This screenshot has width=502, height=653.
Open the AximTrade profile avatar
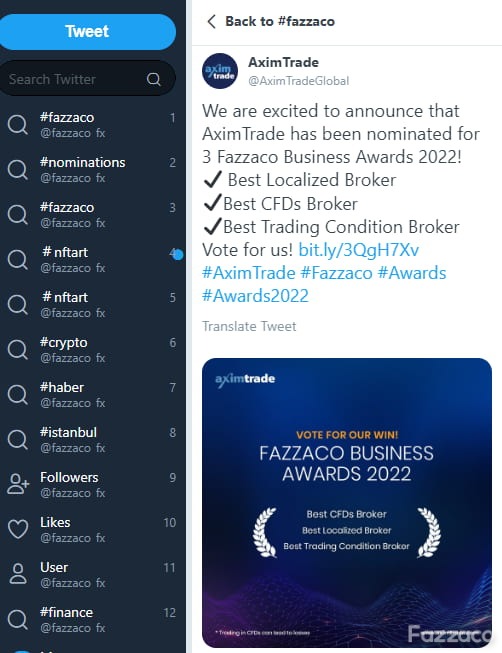click(220, 71)
